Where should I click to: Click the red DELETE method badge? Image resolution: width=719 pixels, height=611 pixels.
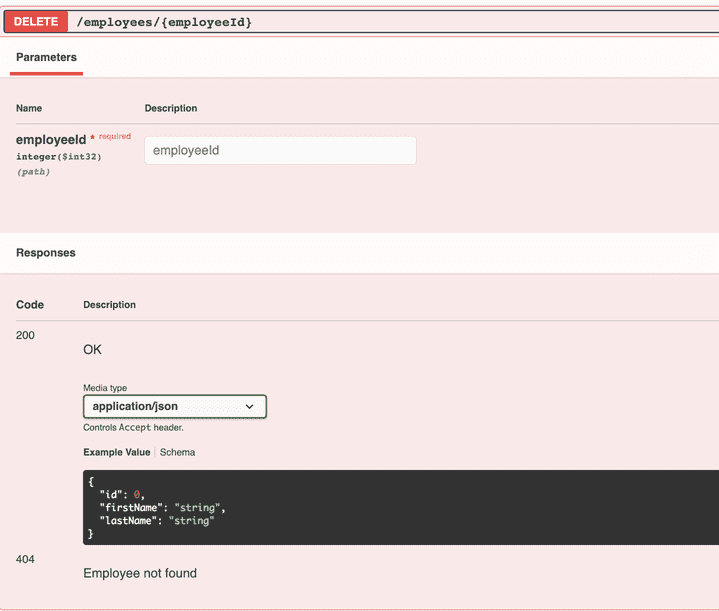pyautogui.click(x=36, y=21)
